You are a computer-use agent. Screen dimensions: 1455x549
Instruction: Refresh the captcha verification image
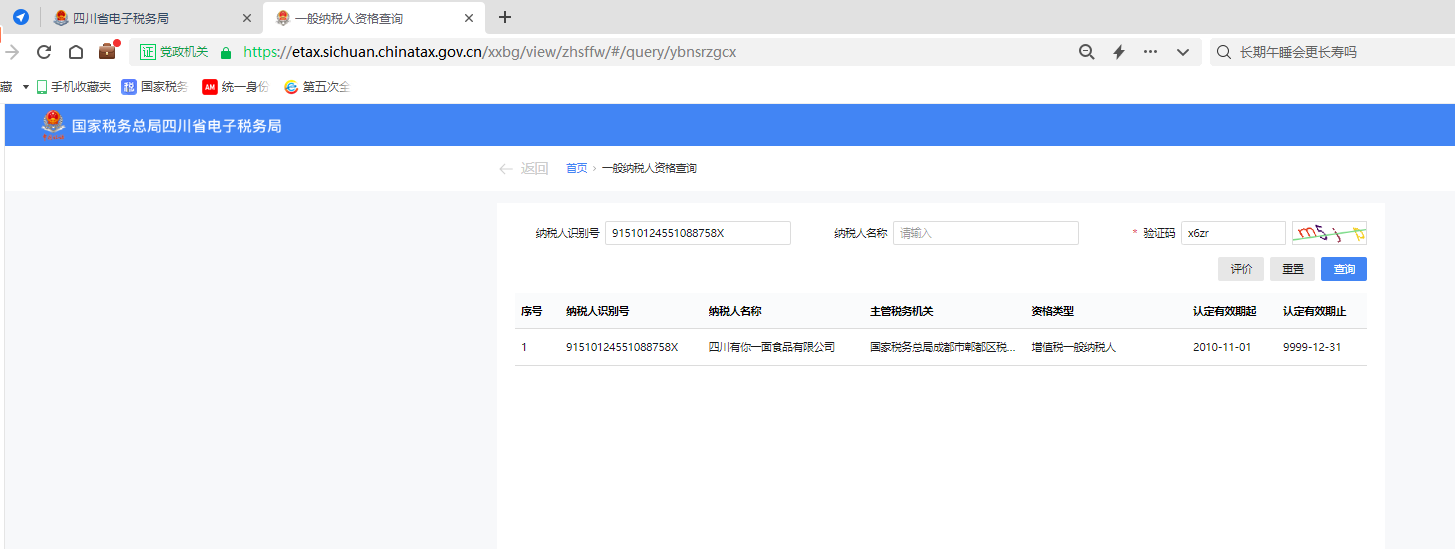coord(1329,233)
